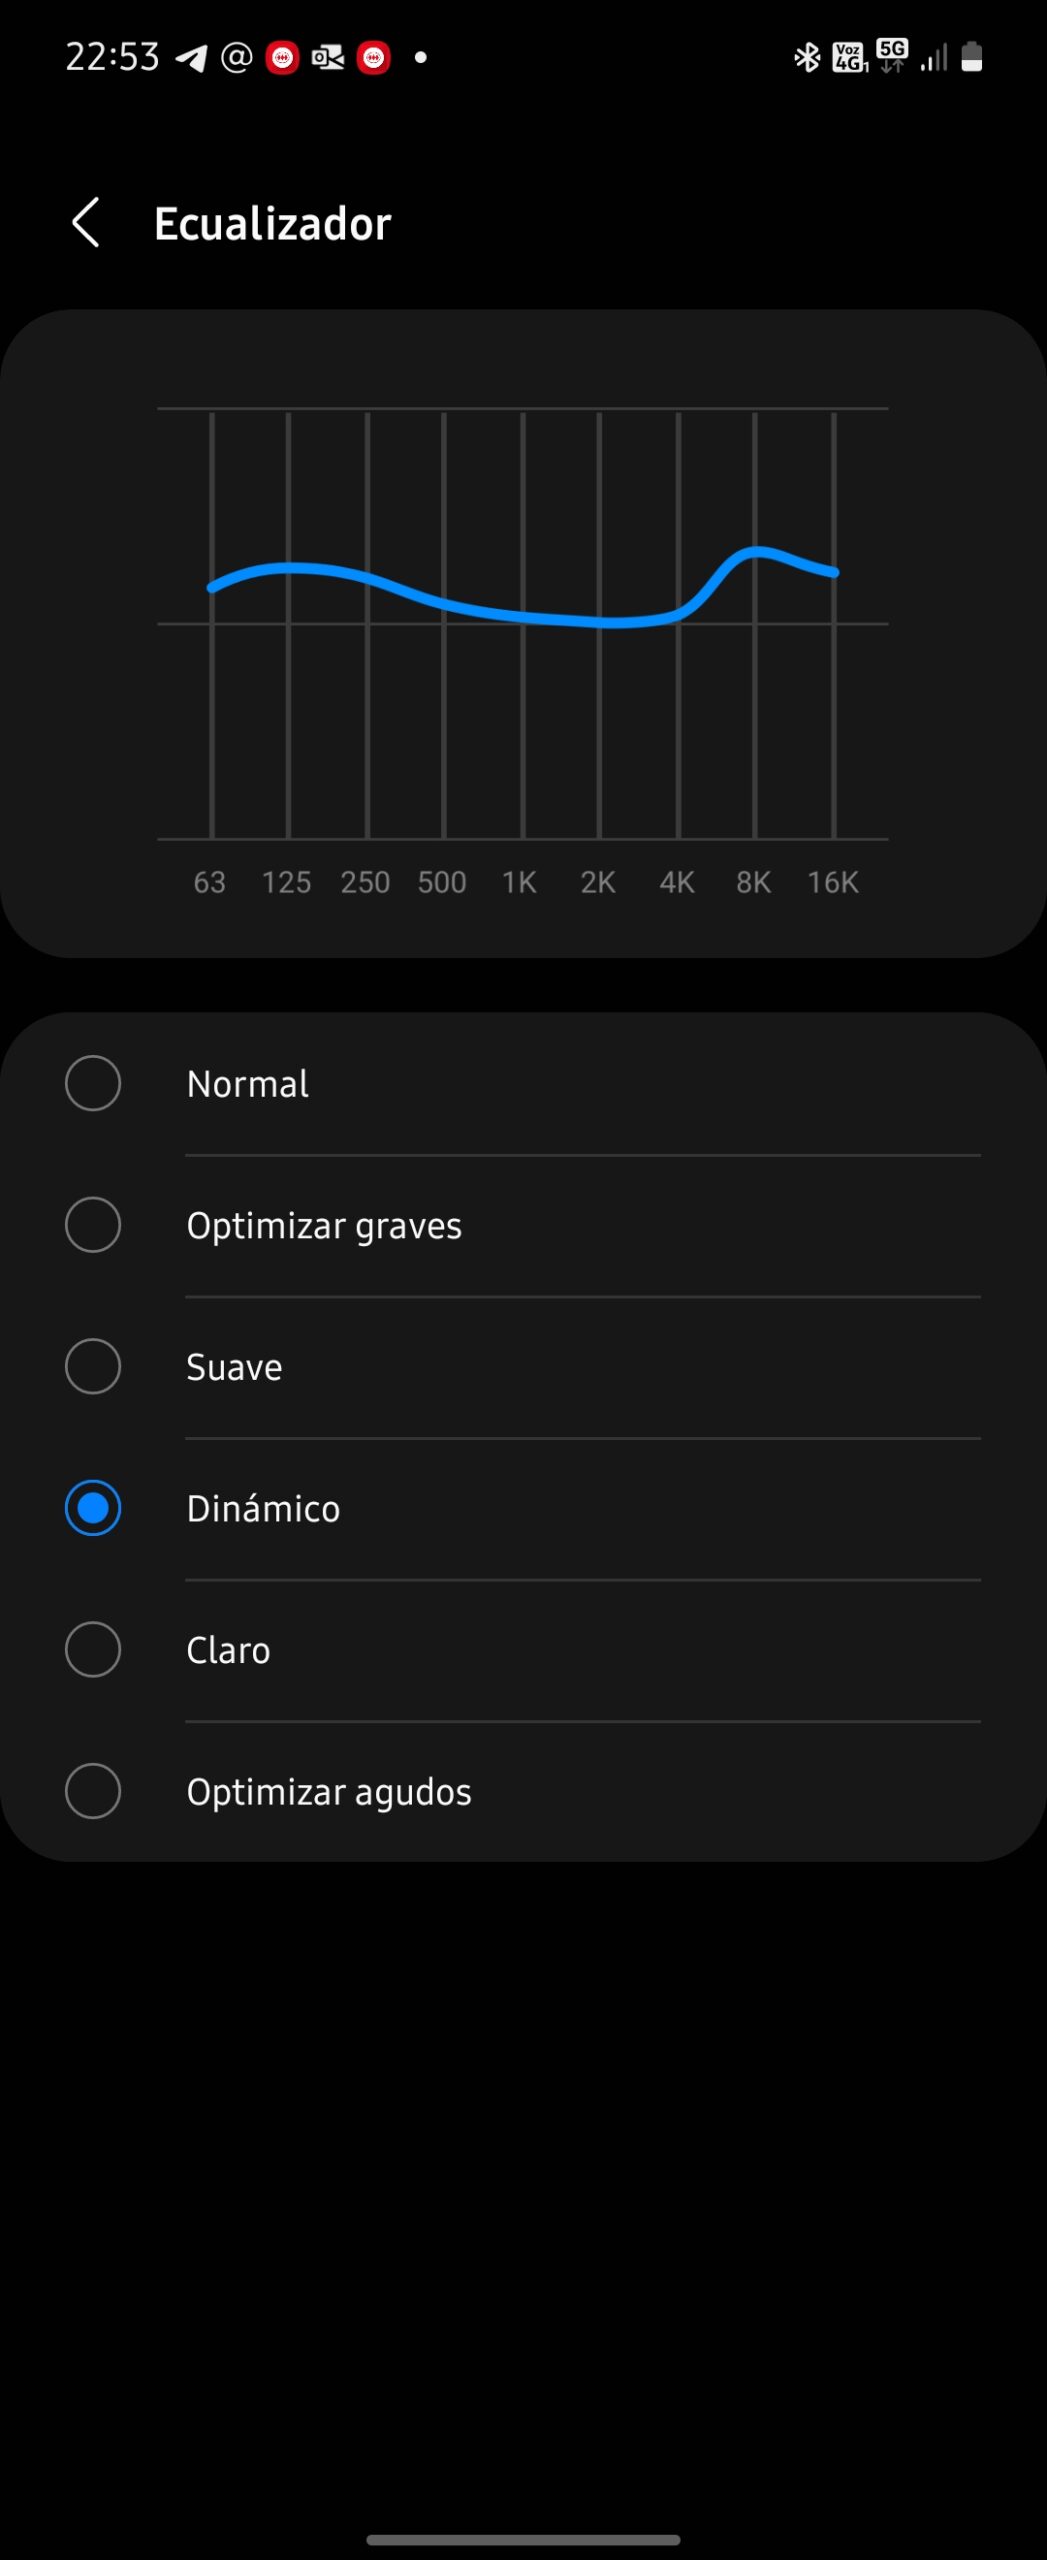Select the Suave radio button

(93, 1366)
